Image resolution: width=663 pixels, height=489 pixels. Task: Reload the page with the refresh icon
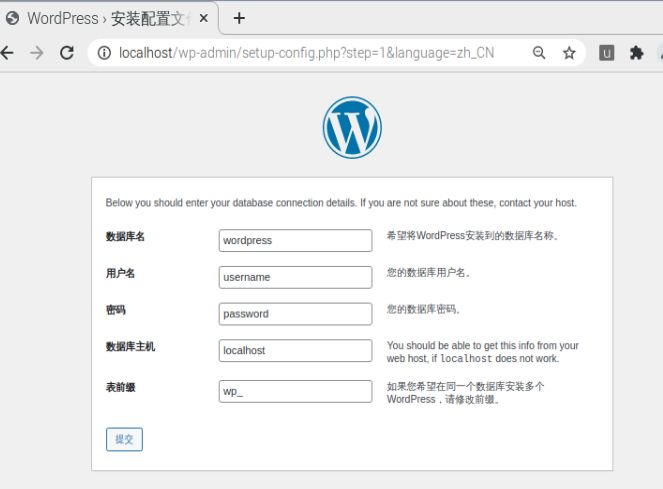67,53
